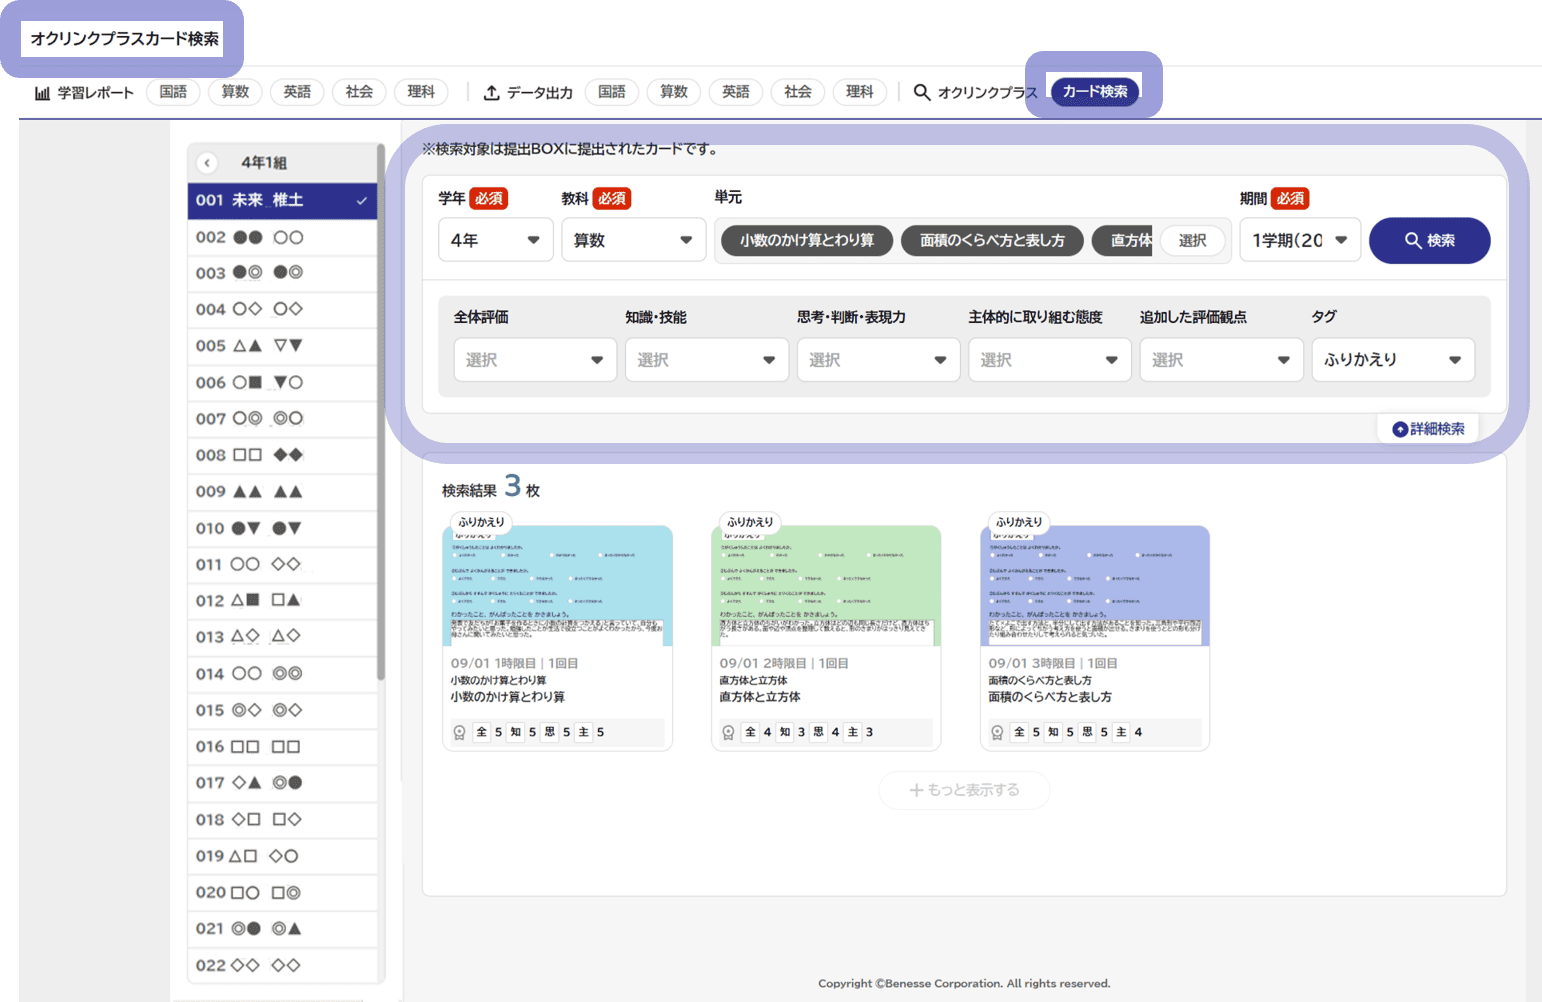Open the タグ dropdown showing ふりかえり
1542x1002 pixels.
(x=1392, y=360)
